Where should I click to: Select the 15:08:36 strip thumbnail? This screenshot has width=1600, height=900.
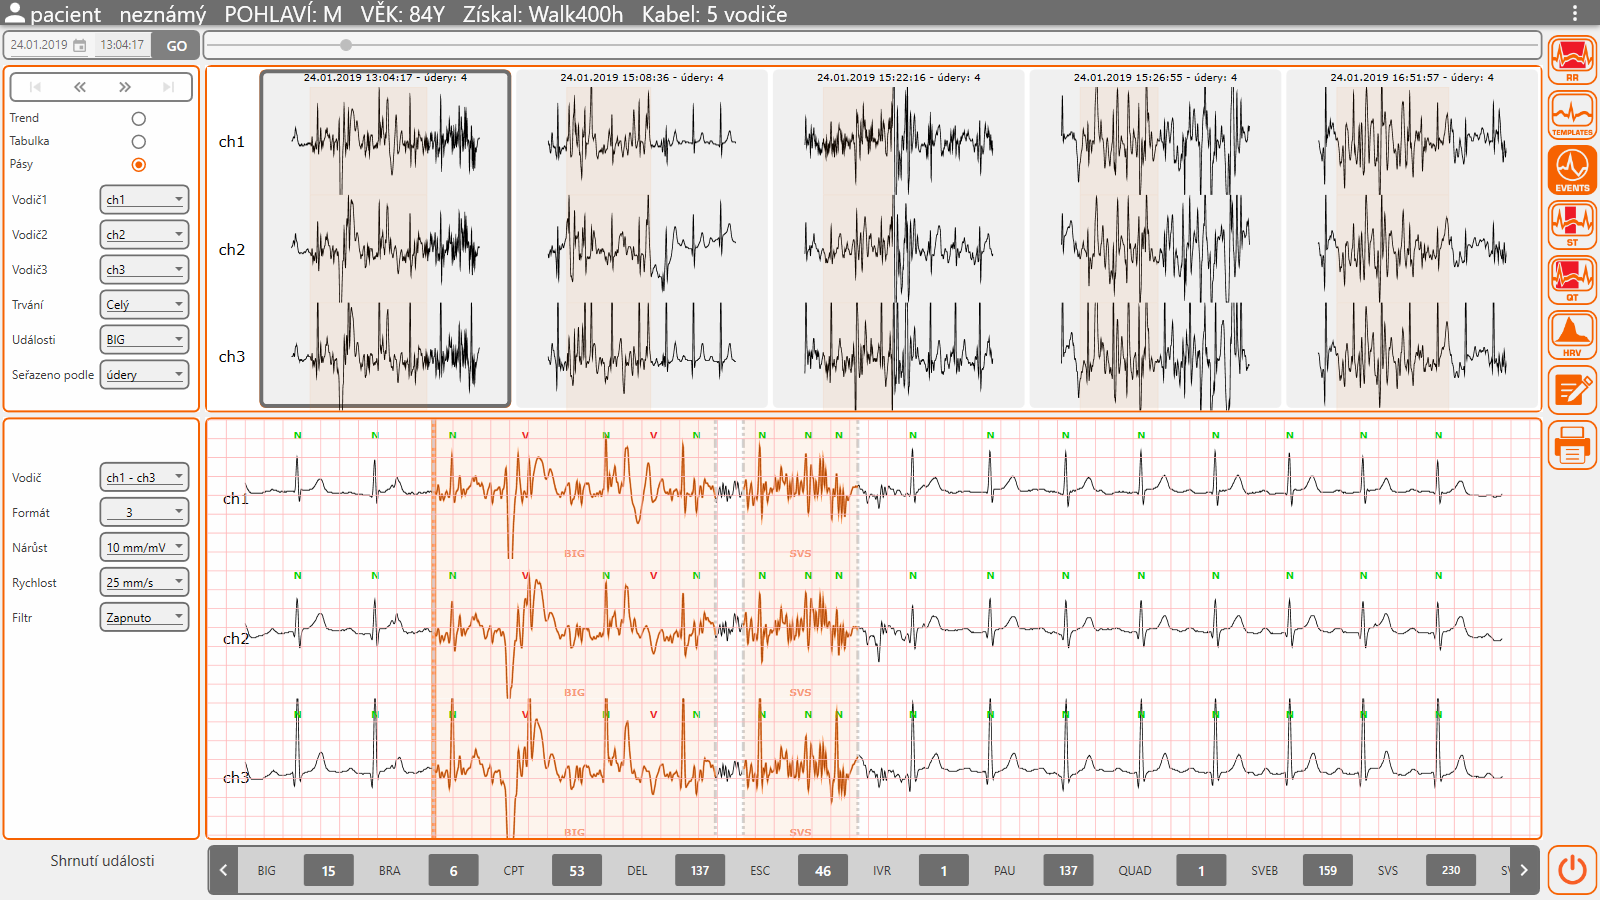[x=642, y=239]
